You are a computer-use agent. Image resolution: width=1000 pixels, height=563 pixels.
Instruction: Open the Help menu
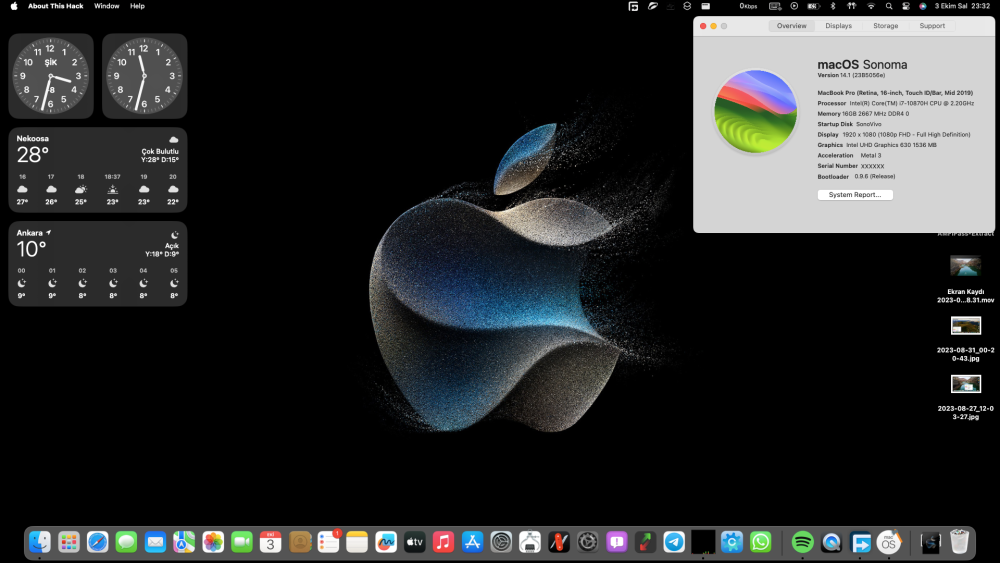137,6
